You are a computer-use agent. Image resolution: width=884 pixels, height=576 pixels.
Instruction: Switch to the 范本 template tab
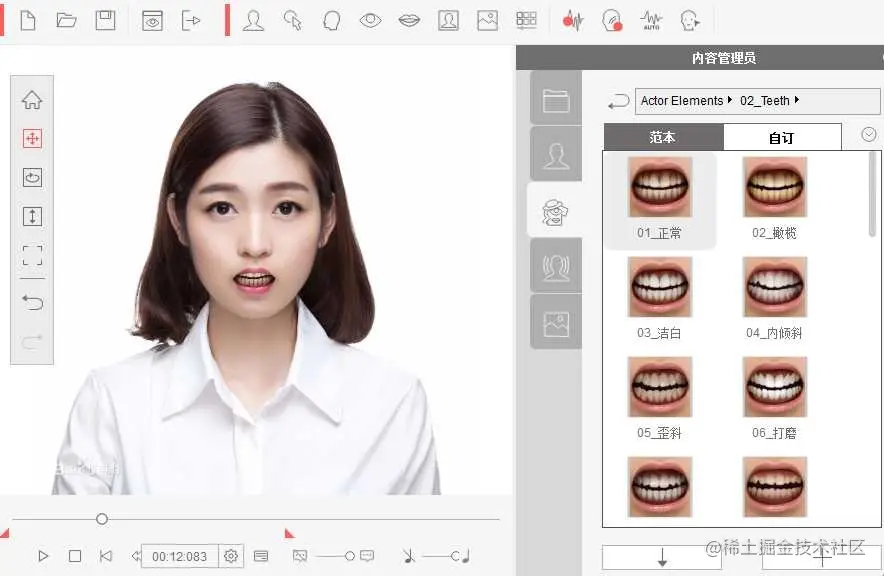point(664,138)
